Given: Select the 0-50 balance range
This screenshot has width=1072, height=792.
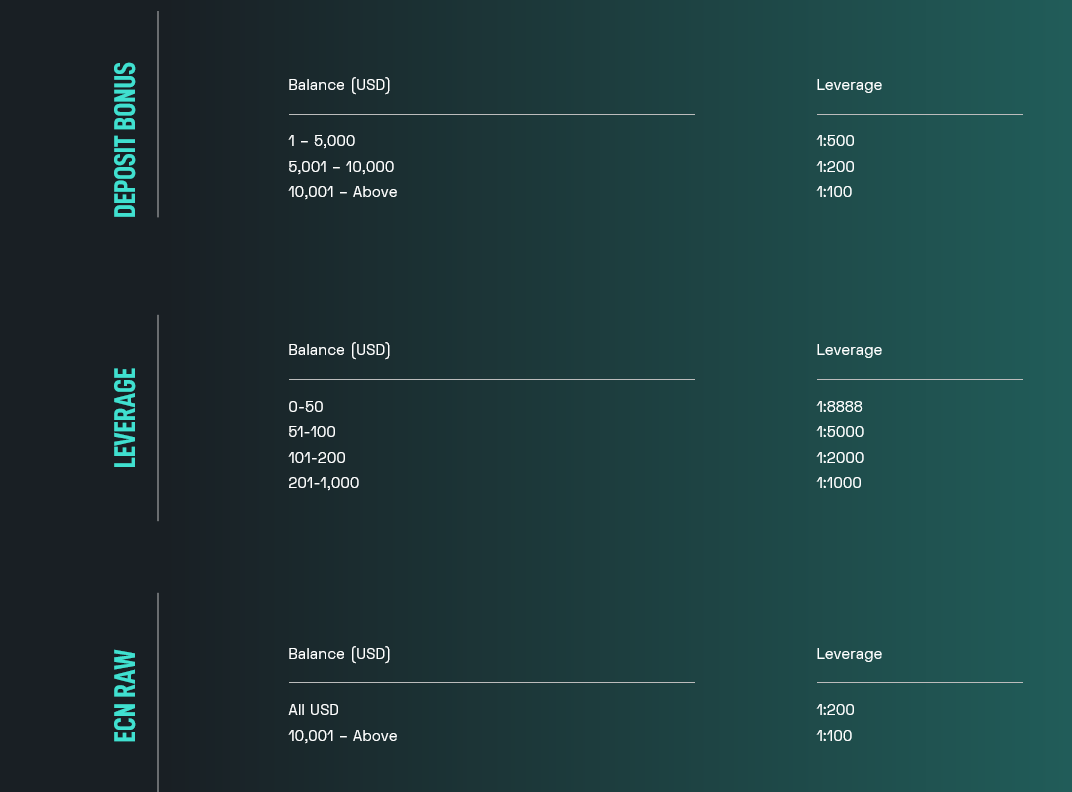Looking at the screenshot, I should 305,407.
